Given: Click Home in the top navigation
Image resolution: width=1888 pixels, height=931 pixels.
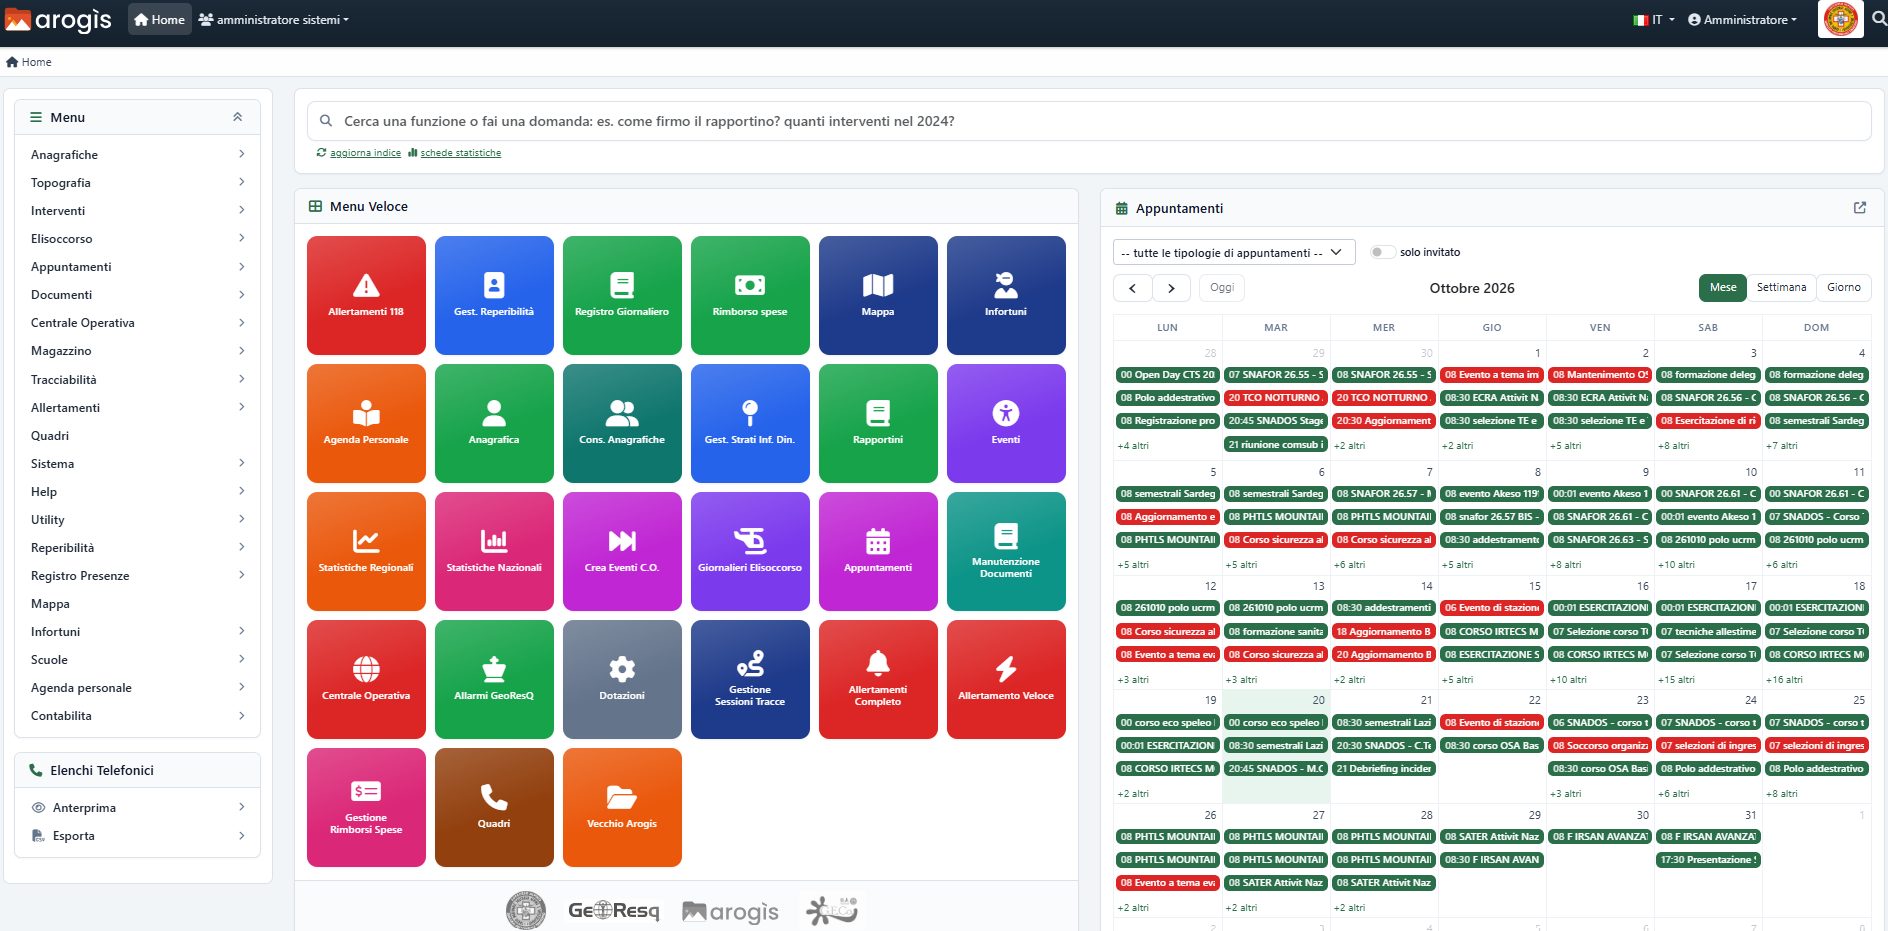Looking at the screenshot, I should coord(159,19).
